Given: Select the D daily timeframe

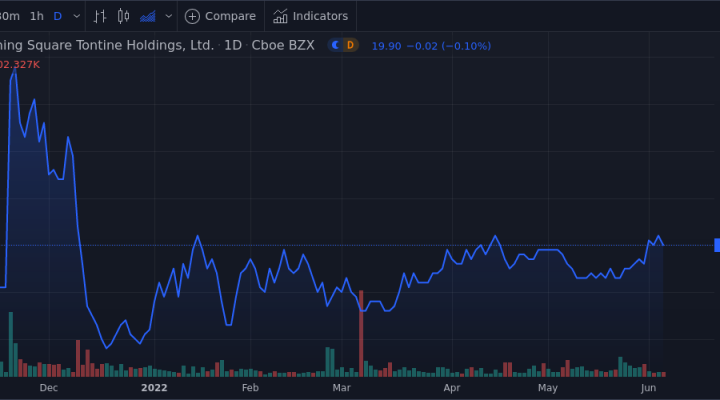Looking at the screenshot, I should point(57,16).
